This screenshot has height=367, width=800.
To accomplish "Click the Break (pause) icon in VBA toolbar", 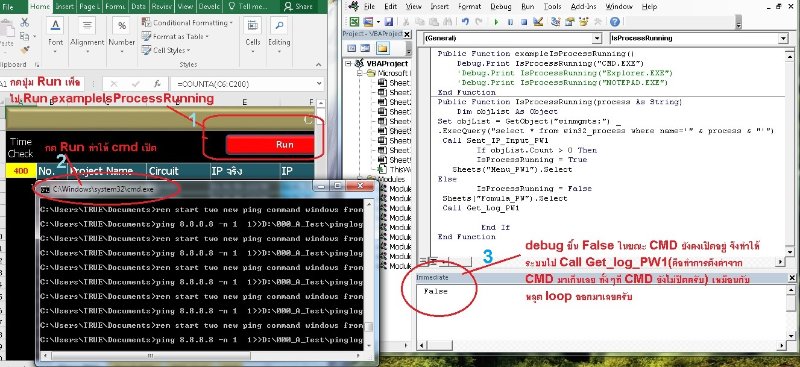I will pyautogui.click(x=510, y=22).
